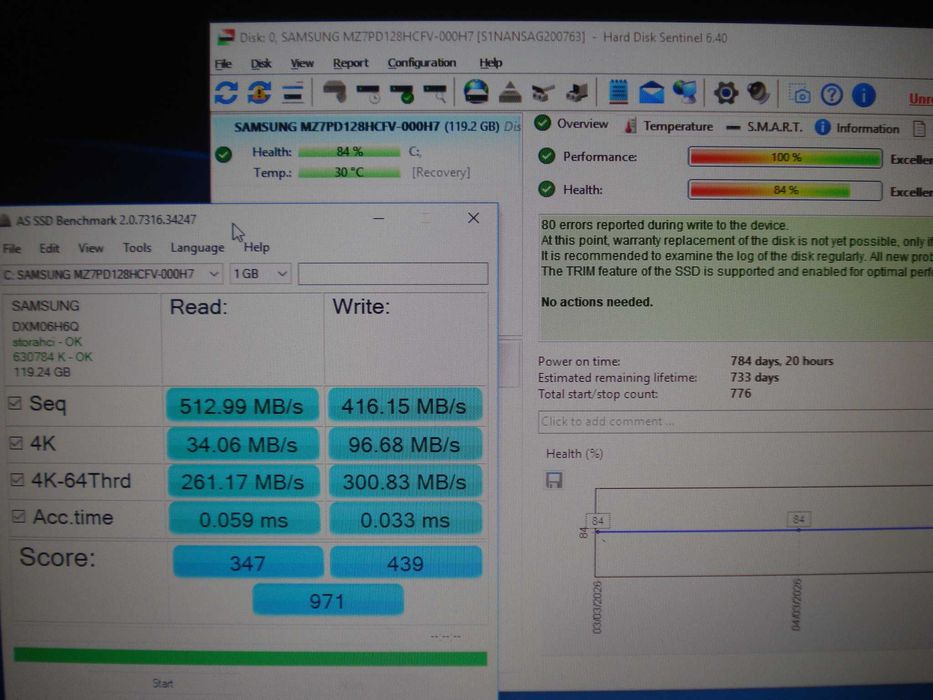The height and width of the screenshot is (700, 933).
Task: Click the 512.99 MB/s Seq read result
Action: point(242,405)
